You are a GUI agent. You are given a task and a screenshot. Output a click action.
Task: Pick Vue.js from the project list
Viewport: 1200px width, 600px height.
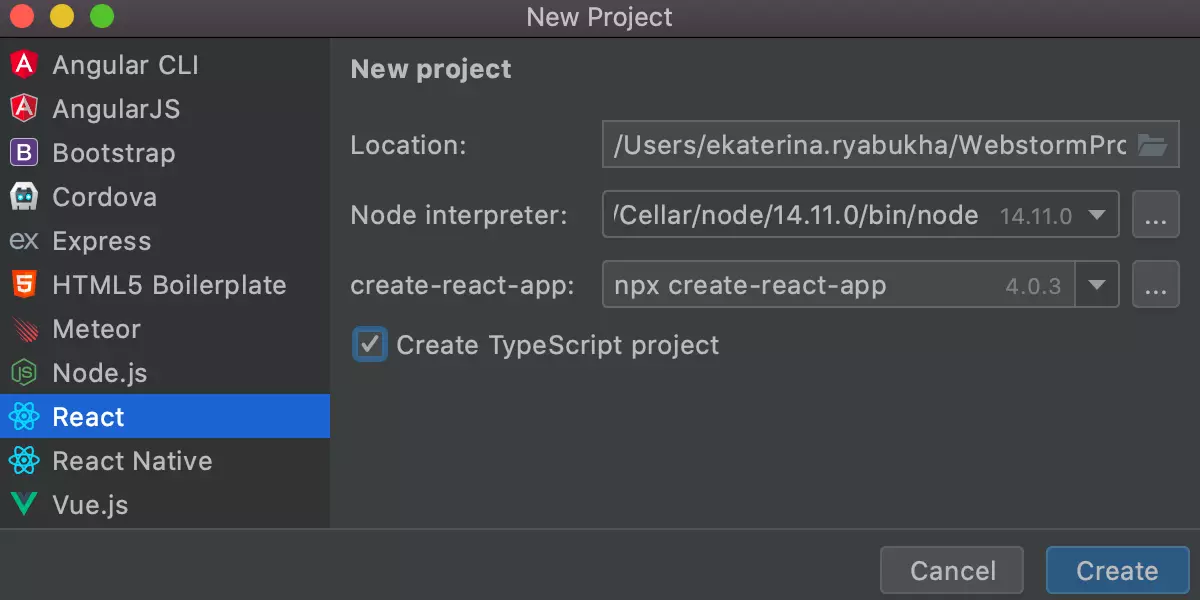point(165,505)
